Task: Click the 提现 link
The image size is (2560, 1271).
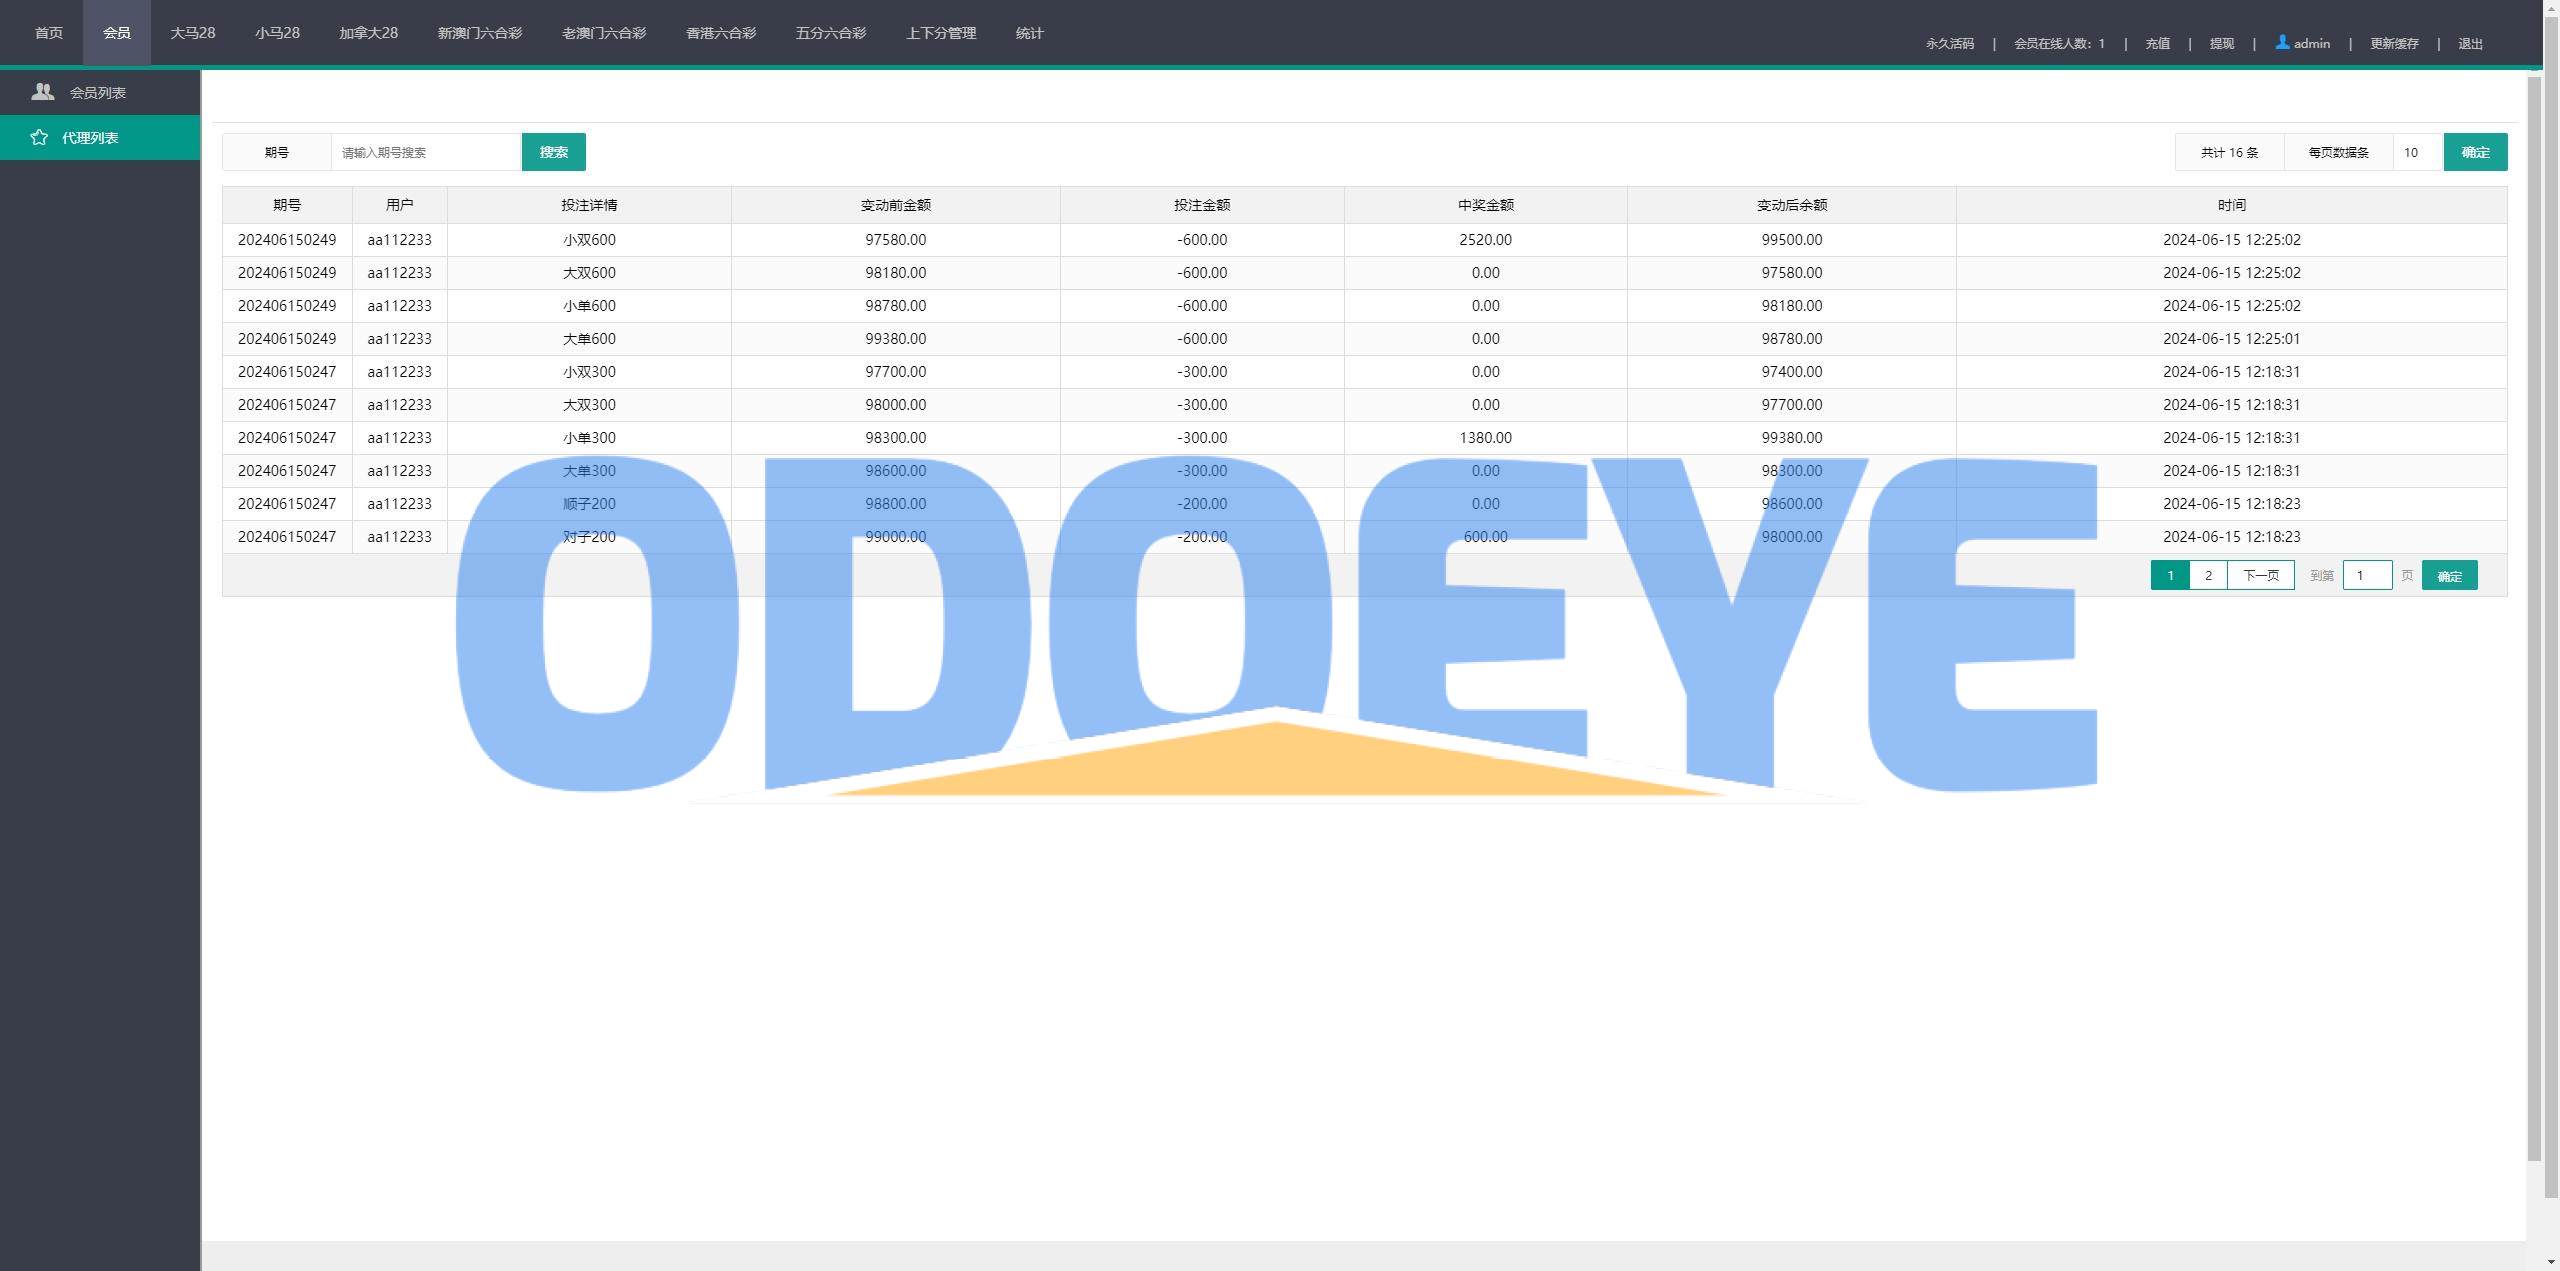Action: click(2221, 43)
